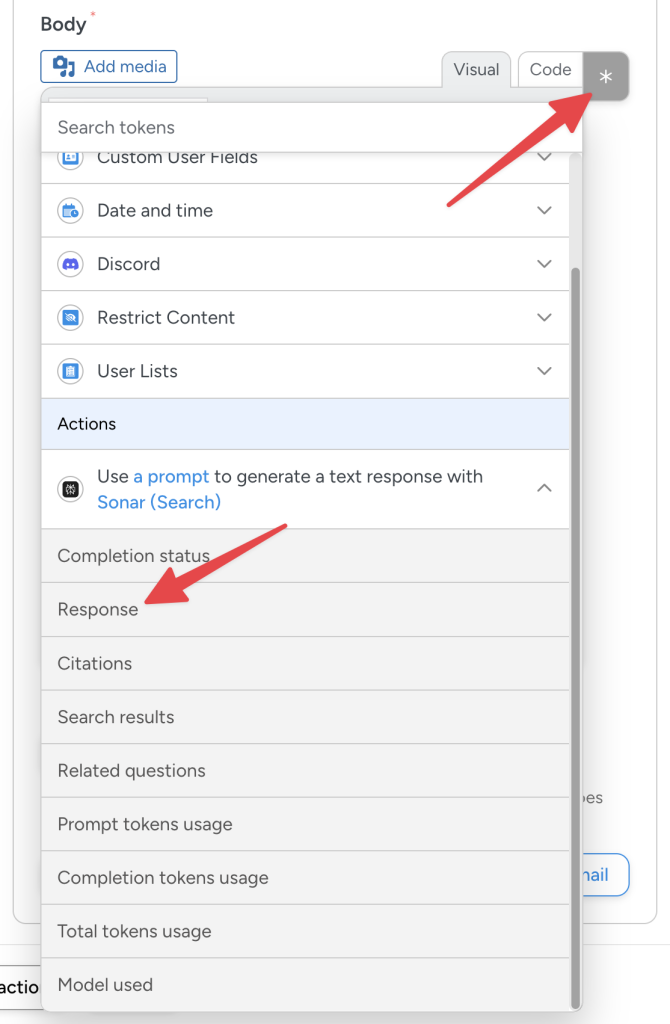Switch to the Visual tab
Viewport: 670px width, 1024px height.
(476, 69)
